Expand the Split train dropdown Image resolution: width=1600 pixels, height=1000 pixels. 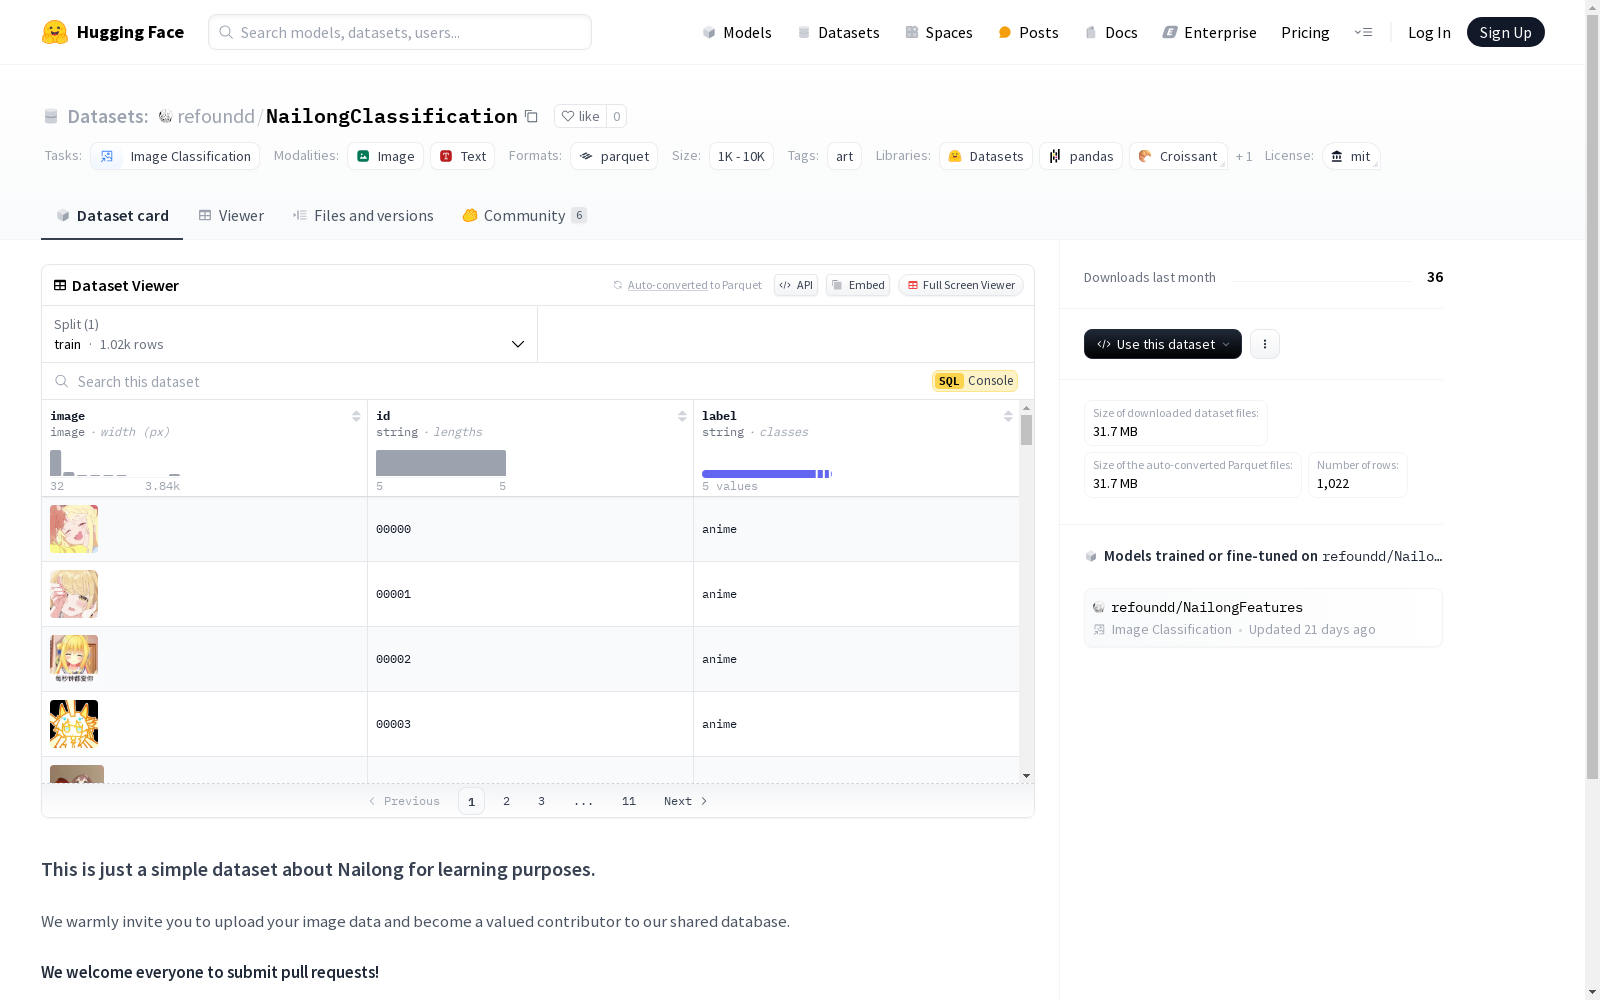pos(290,334)
